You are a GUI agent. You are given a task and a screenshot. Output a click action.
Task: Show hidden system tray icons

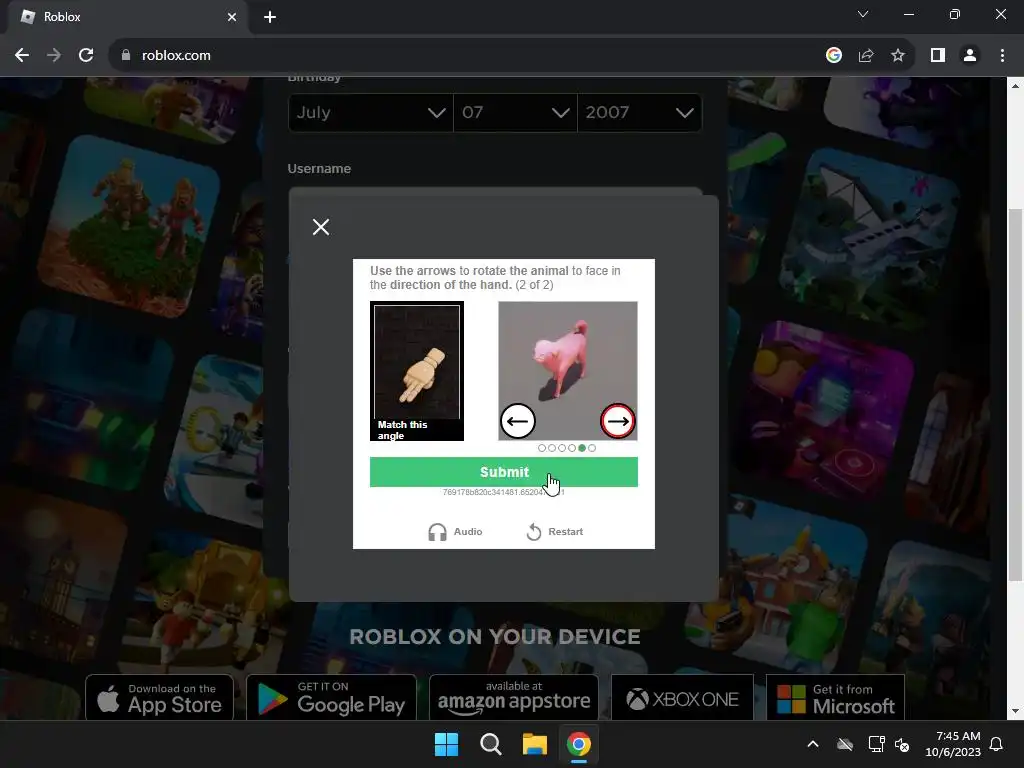click(813, 744)
